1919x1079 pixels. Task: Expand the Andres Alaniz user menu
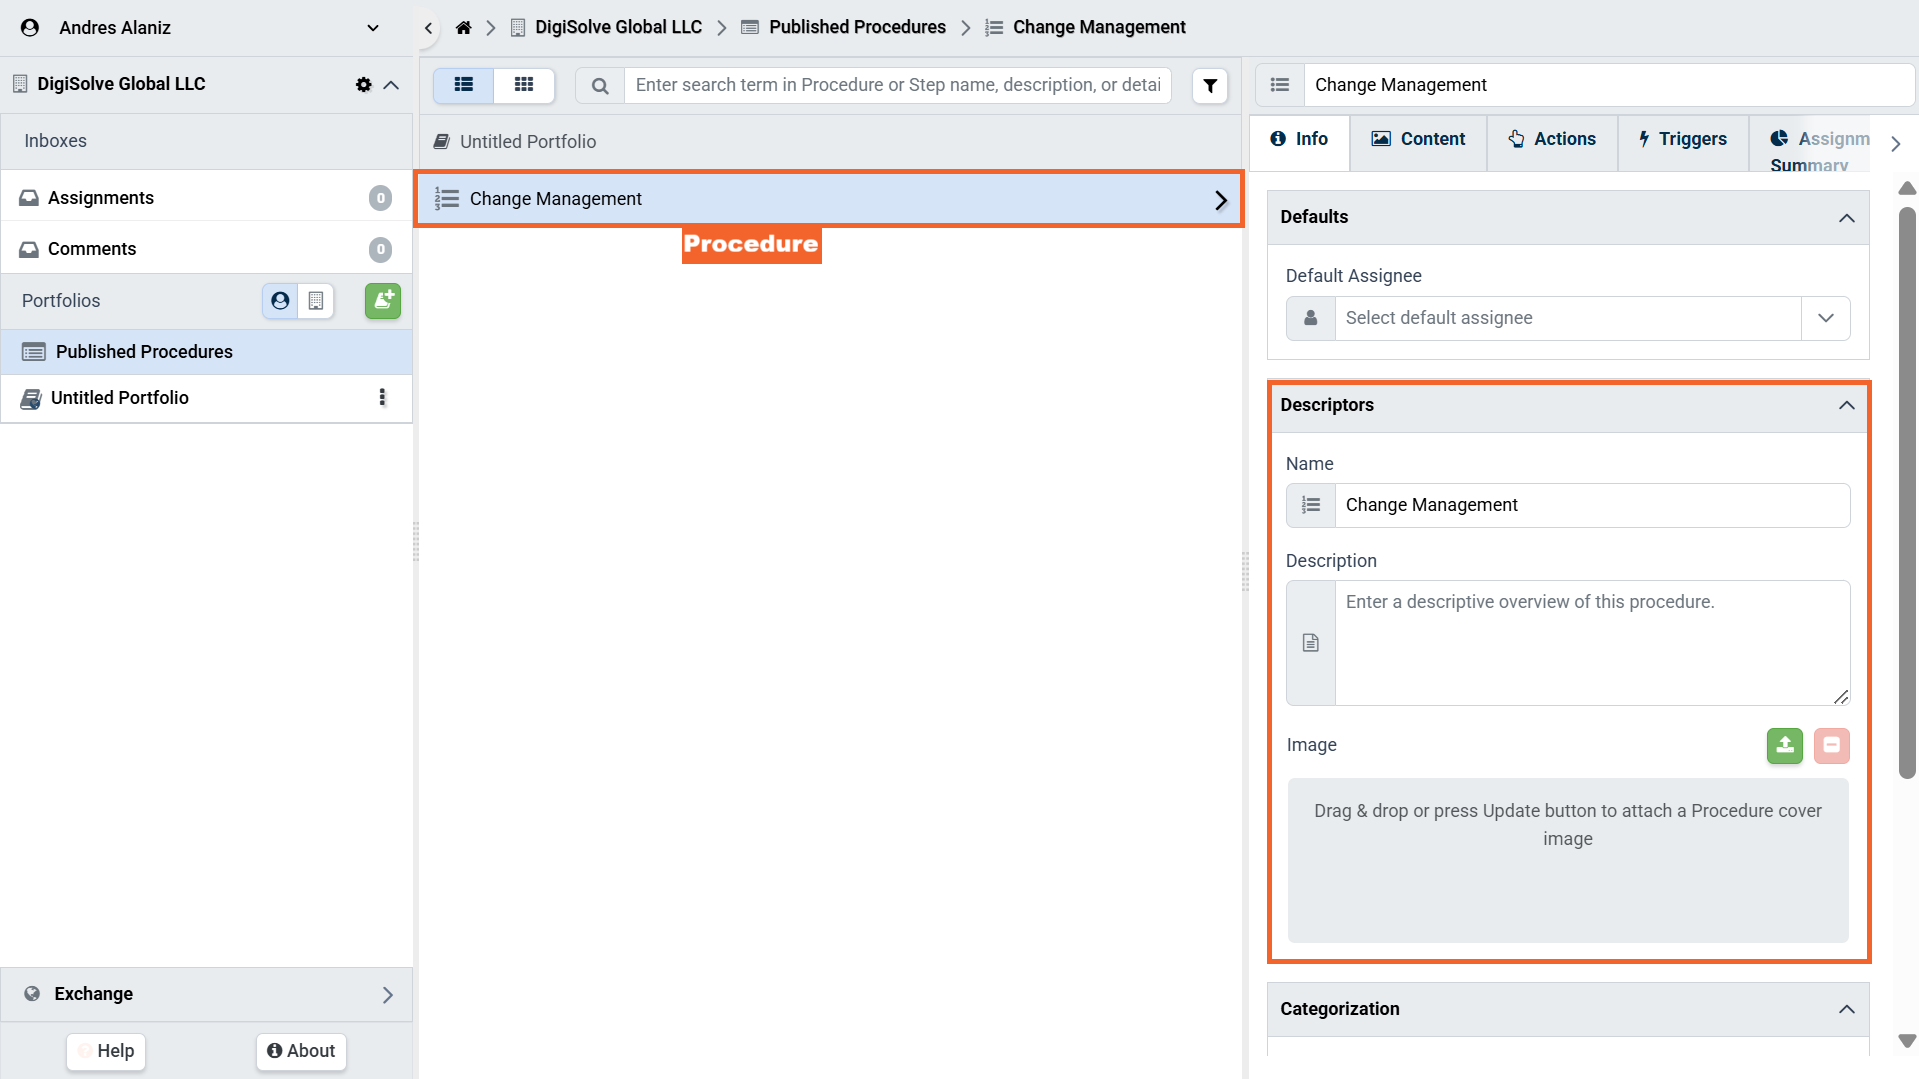pyautogui.click(x=372, y=28)
